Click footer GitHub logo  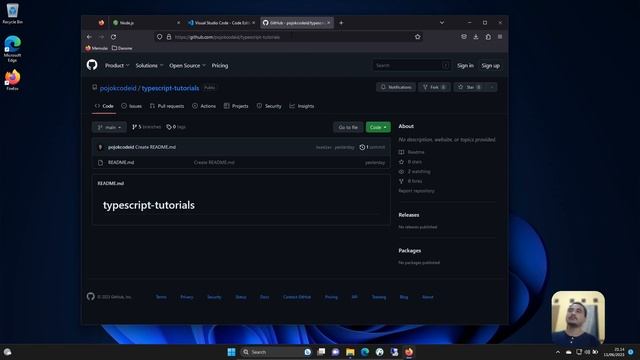91,296
